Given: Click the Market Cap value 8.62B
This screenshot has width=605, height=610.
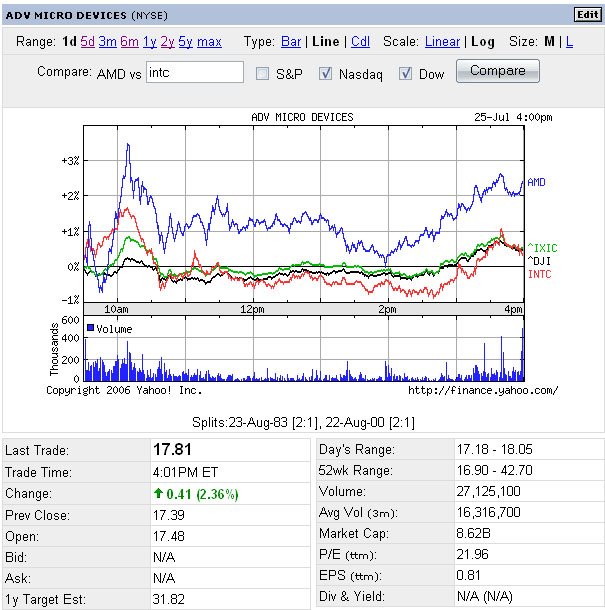Looking at the screenshot, I should click(473, 533).
